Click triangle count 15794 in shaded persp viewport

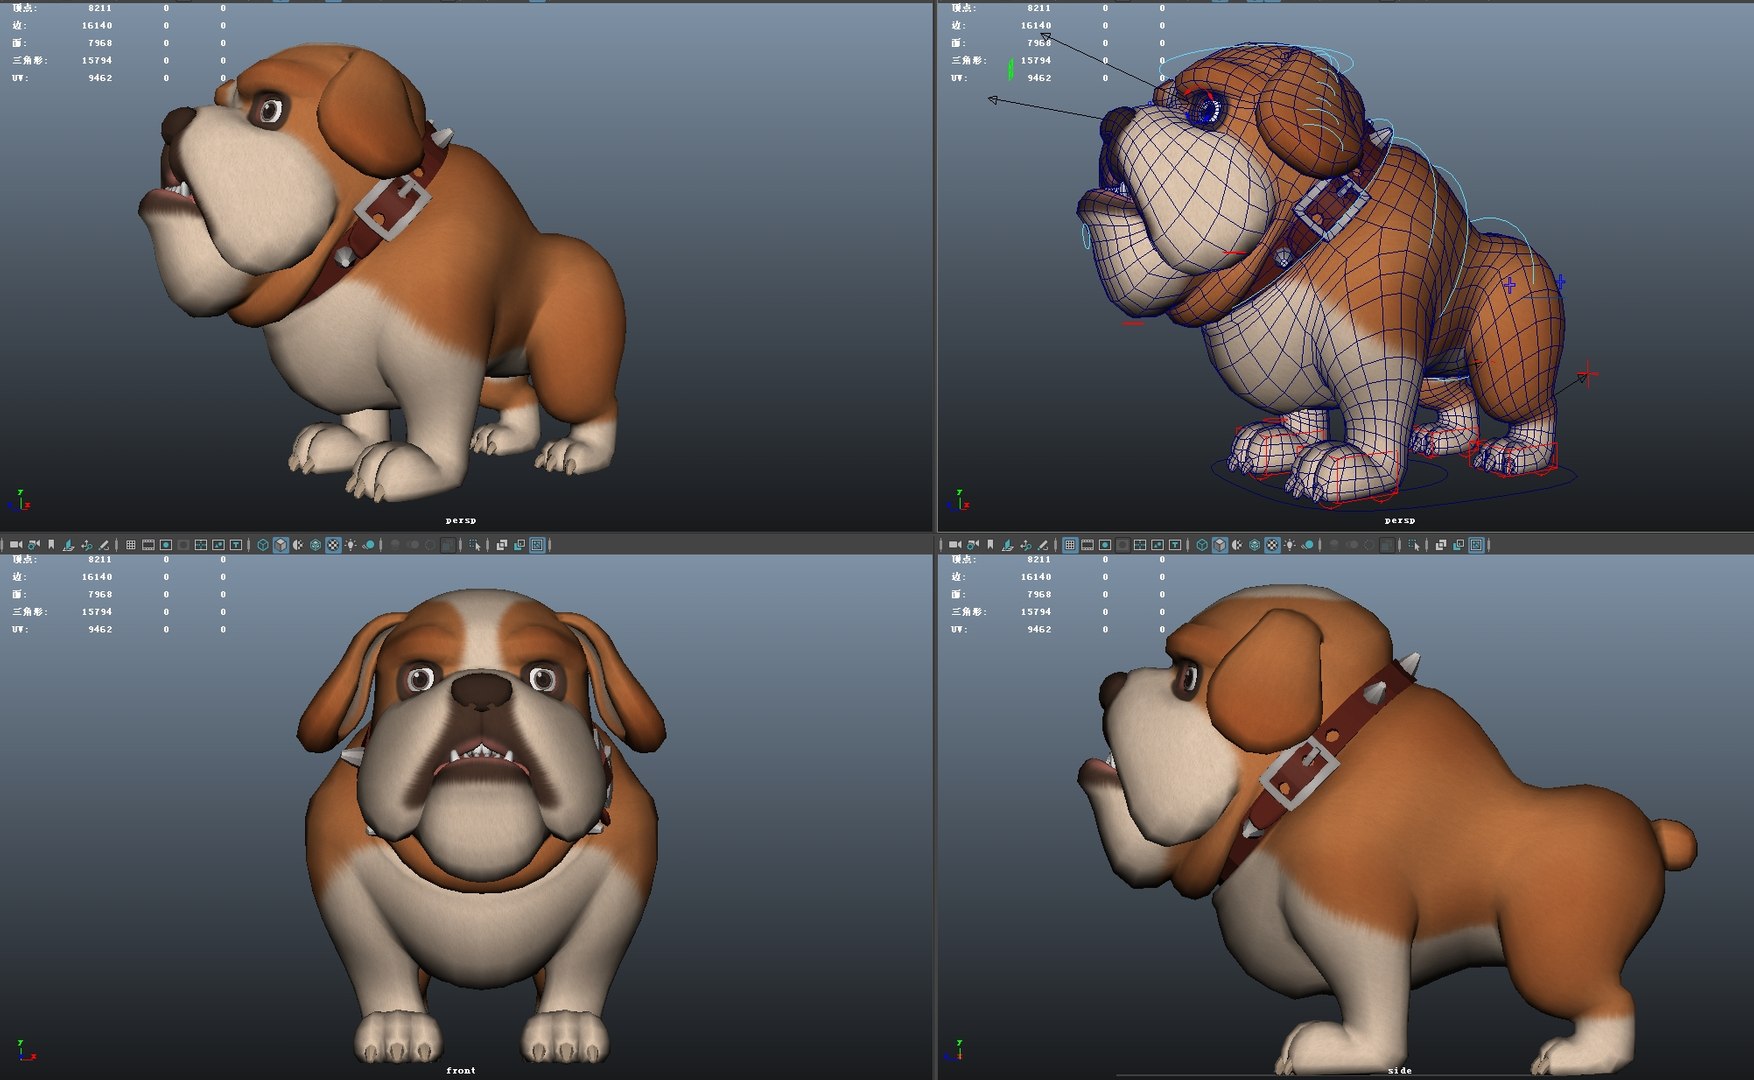pos(97,60)
